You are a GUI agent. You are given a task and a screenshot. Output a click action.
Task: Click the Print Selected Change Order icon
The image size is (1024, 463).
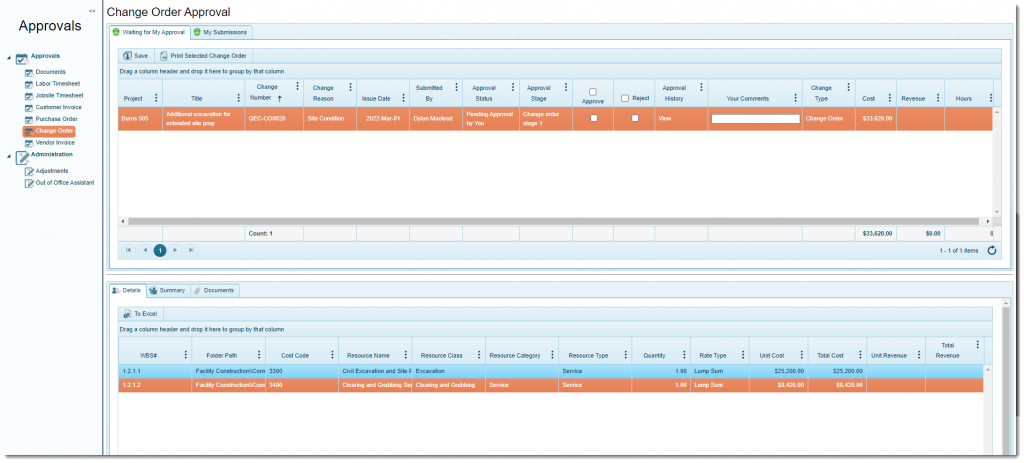[164, 56]
